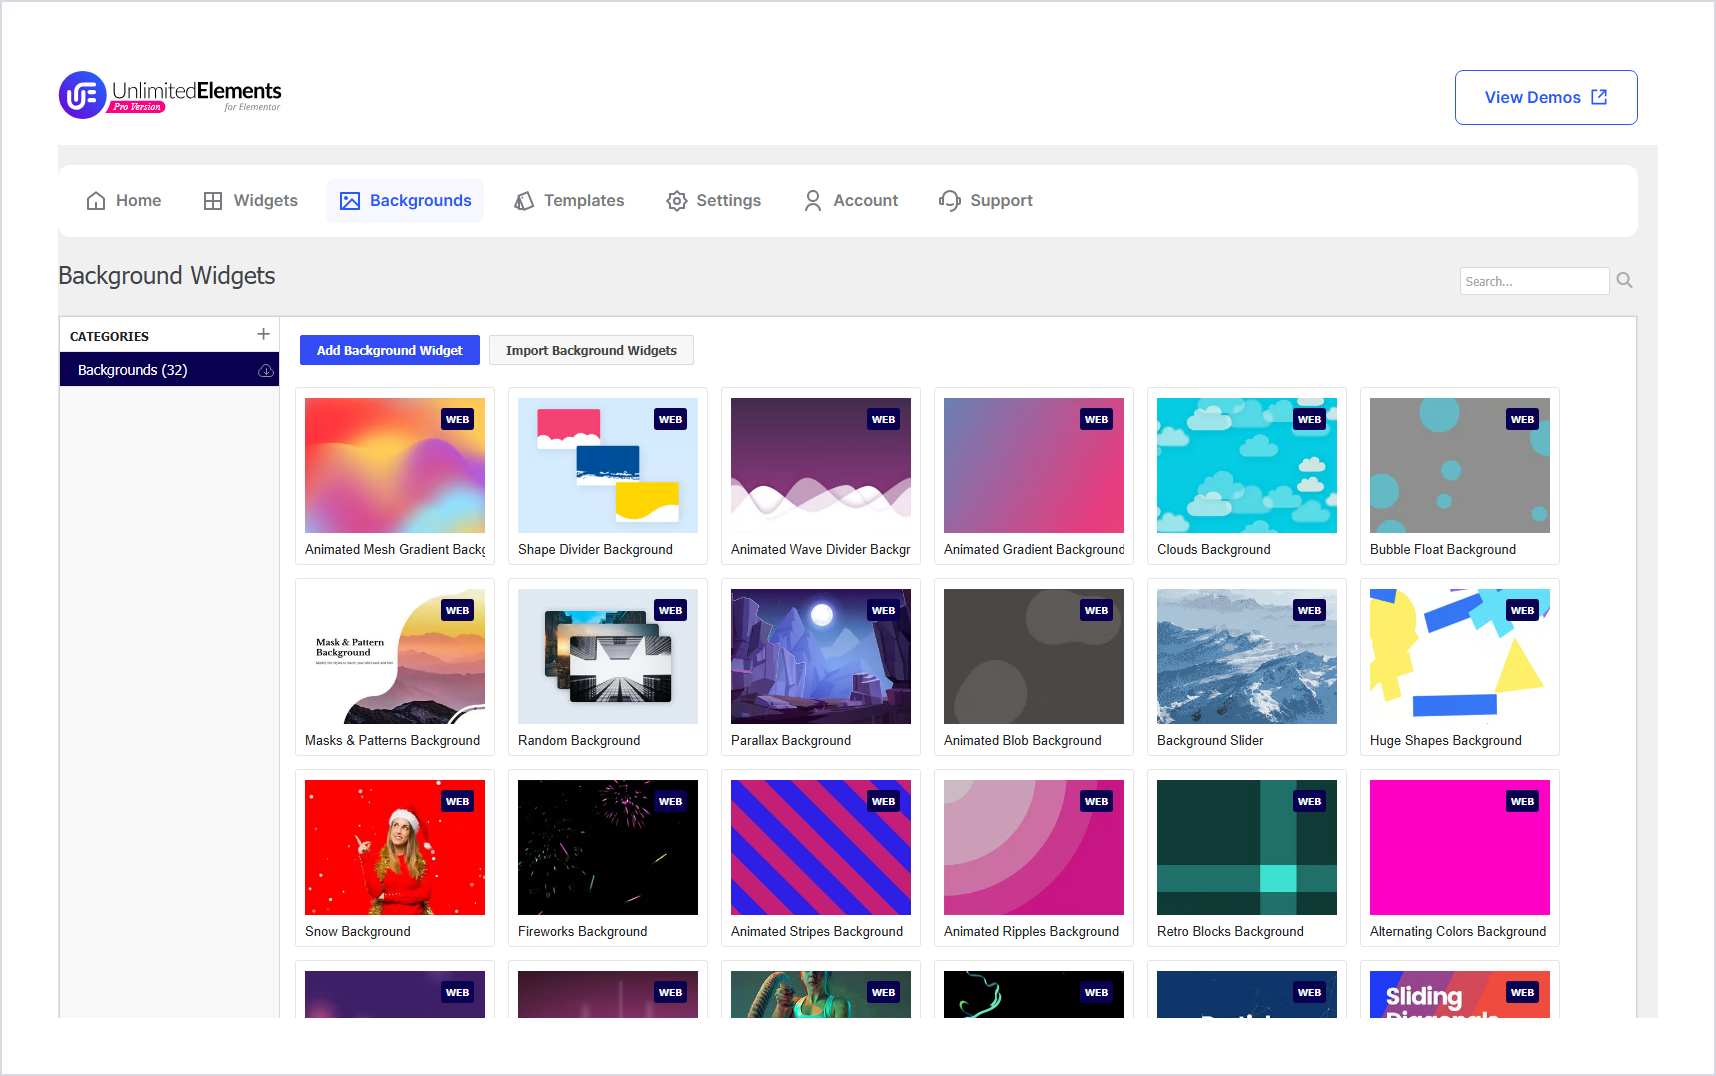Open Animated Ripples Background thumbnail
1716x1076 pixels.
point(1034,848)
